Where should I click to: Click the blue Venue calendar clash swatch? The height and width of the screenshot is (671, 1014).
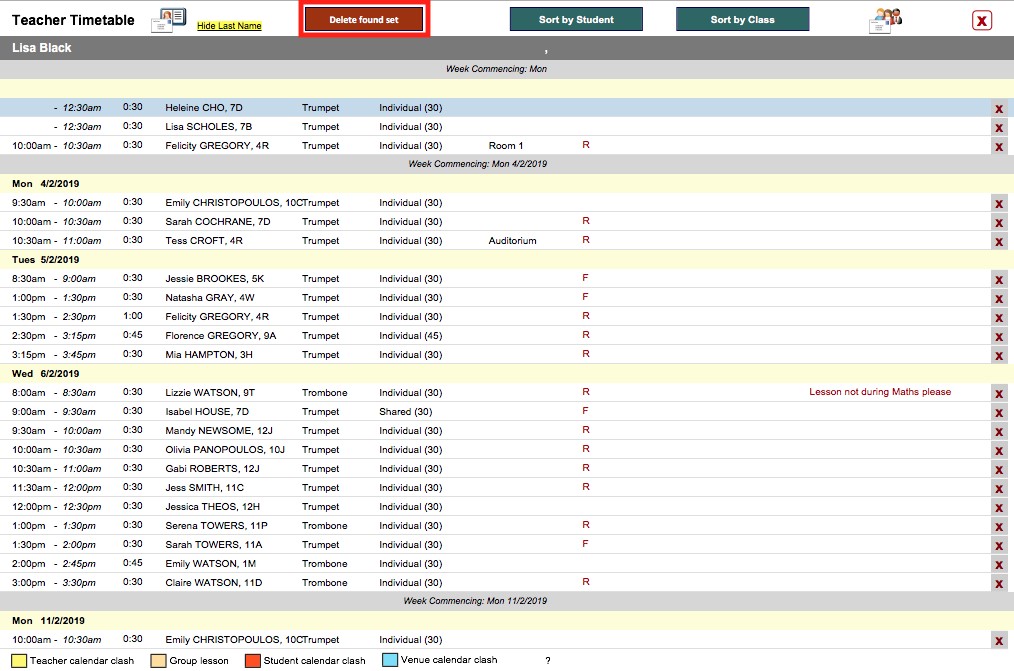390,660
